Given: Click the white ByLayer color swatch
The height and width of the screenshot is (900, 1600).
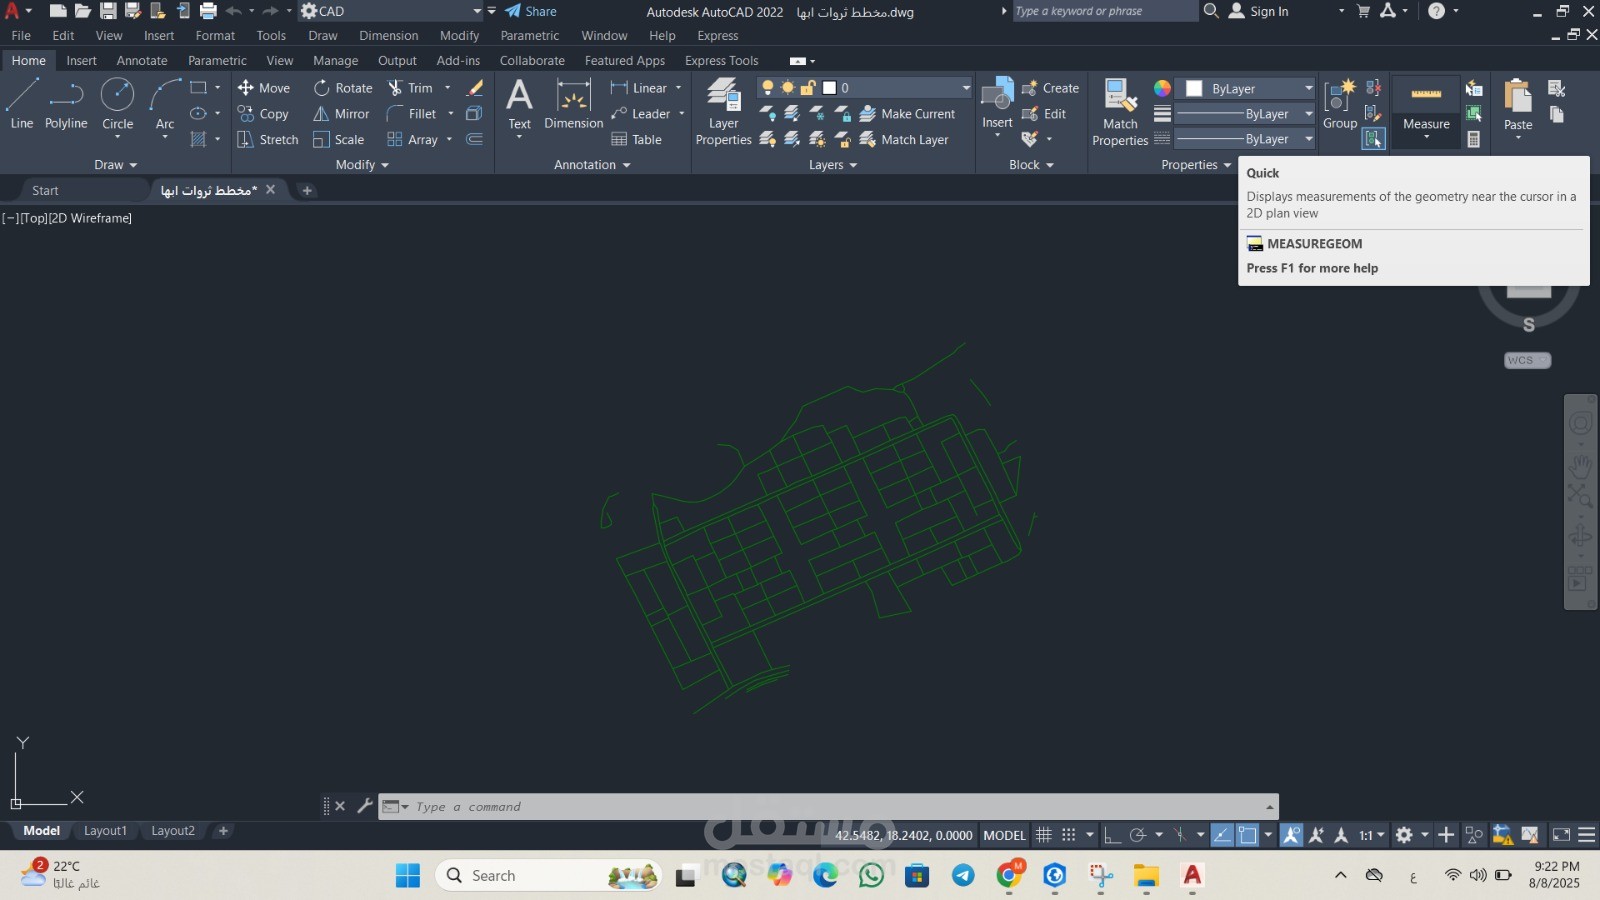Looking at the screenshot, I should [x=1194, y=89].
